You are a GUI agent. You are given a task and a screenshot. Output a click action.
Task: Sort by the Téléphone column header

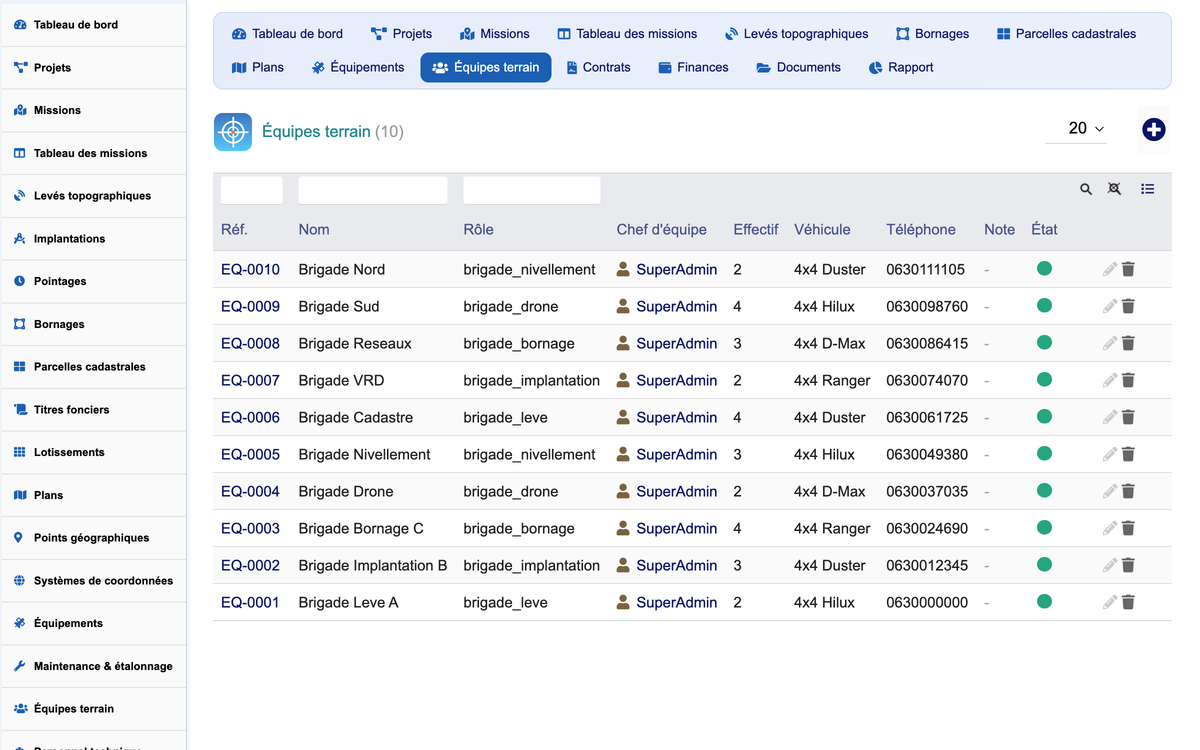pyautogui.click(x=921, y=230)
